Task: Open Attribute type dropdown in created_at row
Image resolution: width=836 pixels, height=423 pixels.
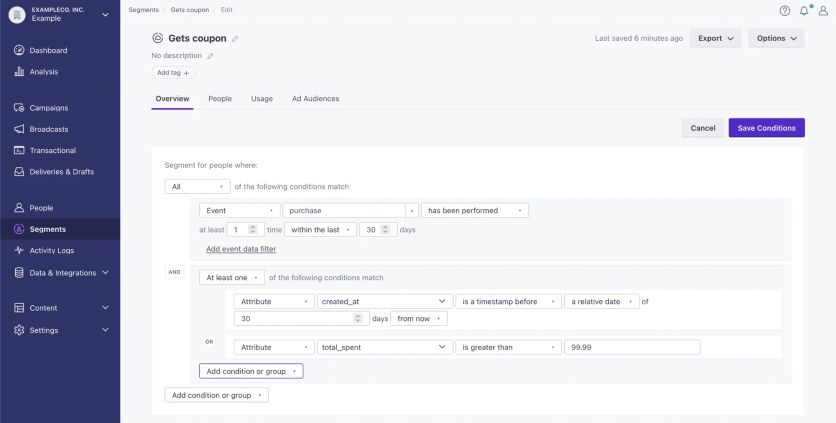Action: (274, 301)
